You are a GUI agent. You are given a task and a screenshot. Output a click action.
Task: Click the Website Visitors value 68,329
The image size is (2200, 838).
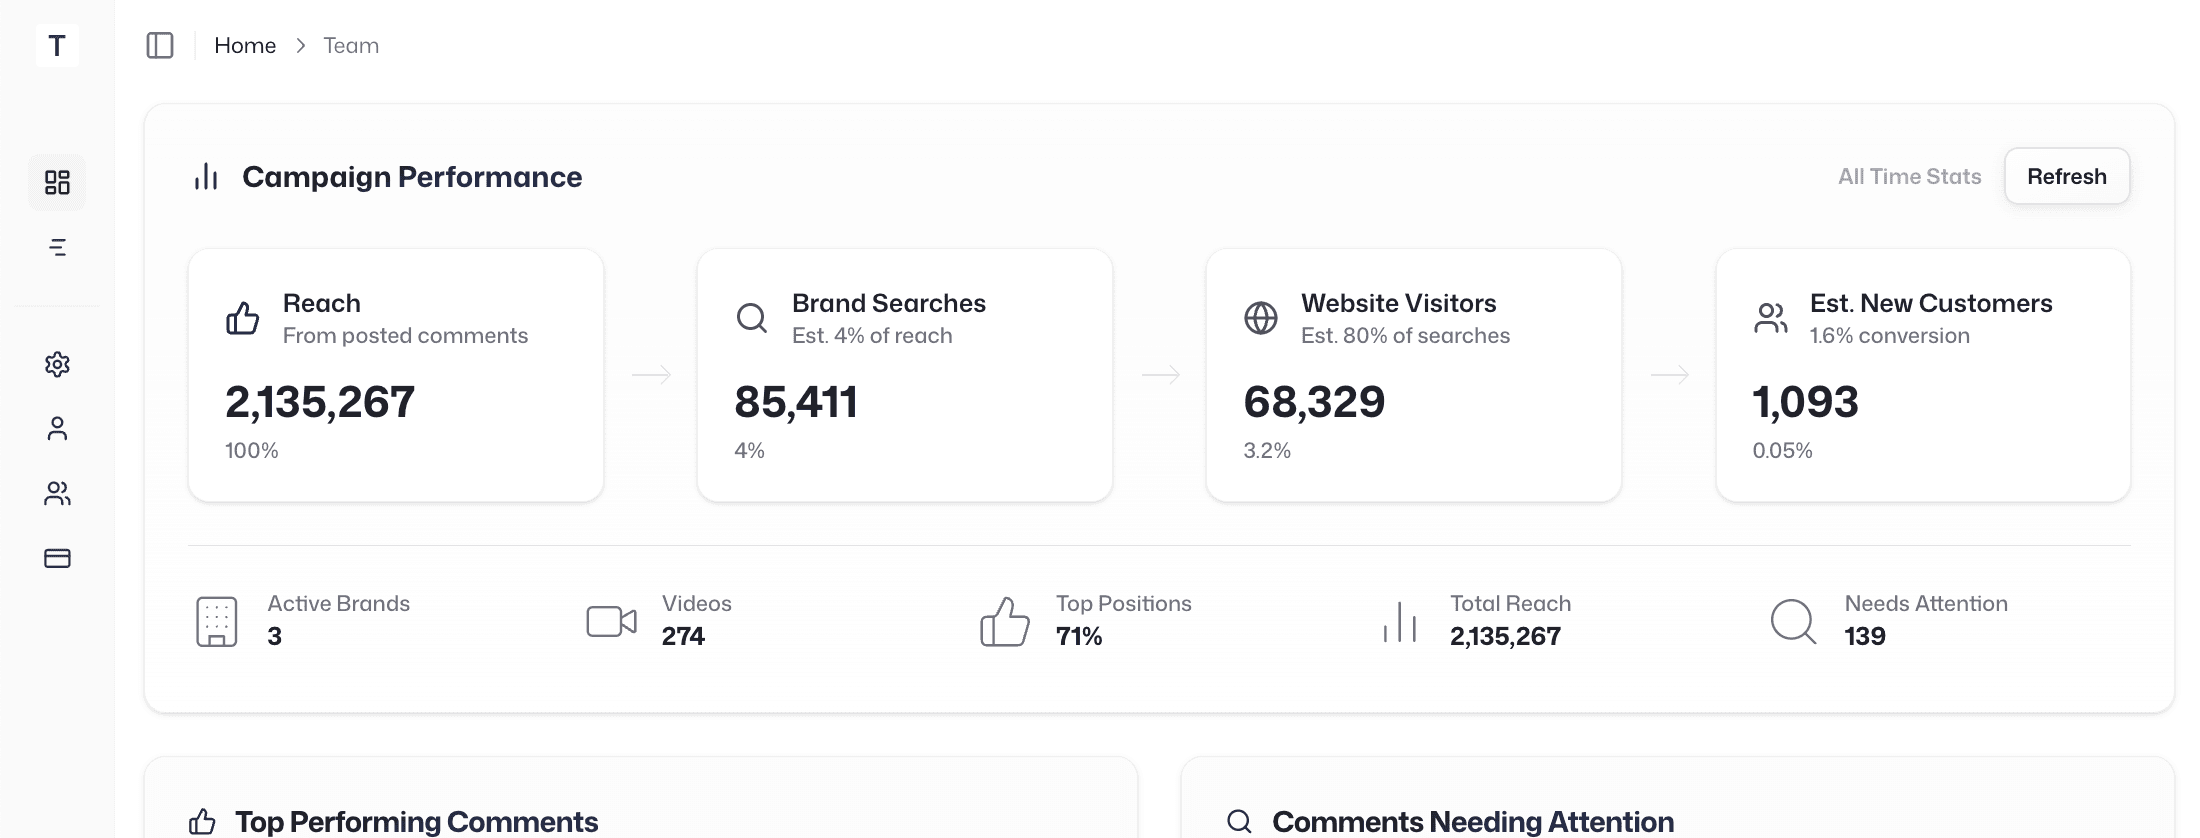[1314, 402]
